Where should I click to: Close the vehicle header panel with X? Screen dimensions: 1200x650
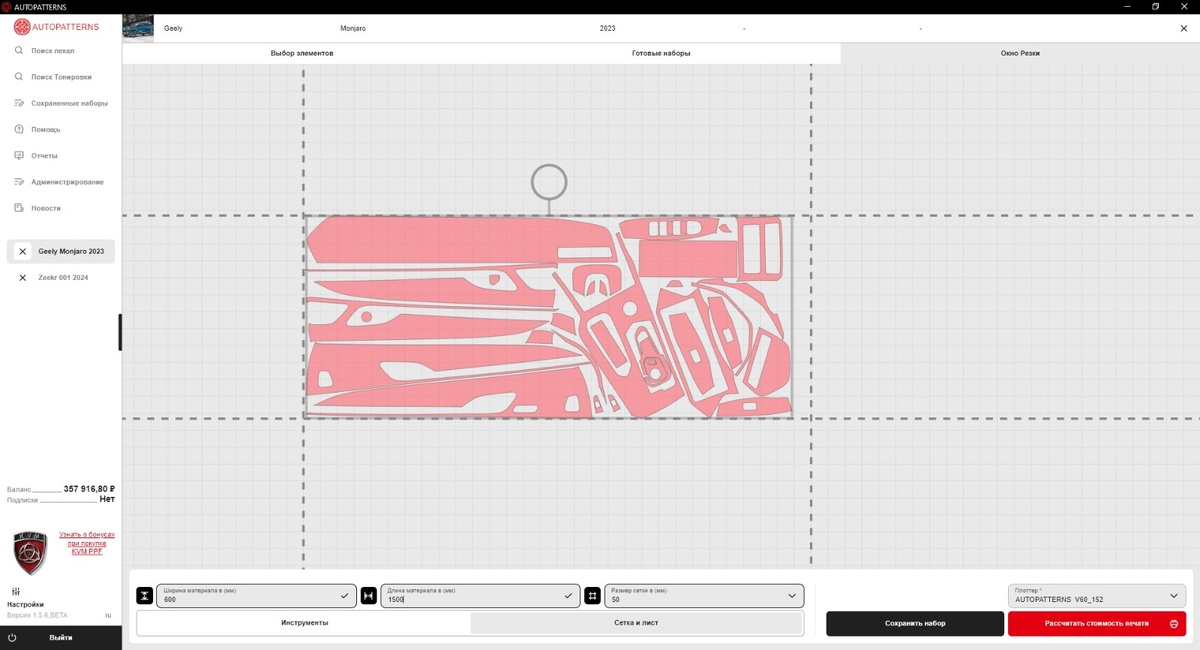1184,29
